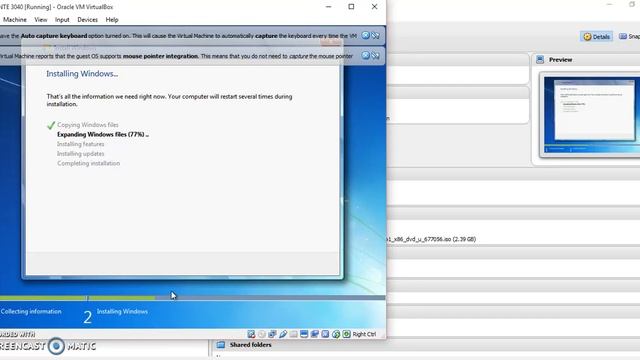The width and height of the screenshot is (640, 360).
Task: Click 'Expanding Windows files (77%)' step
Action: 103,134
